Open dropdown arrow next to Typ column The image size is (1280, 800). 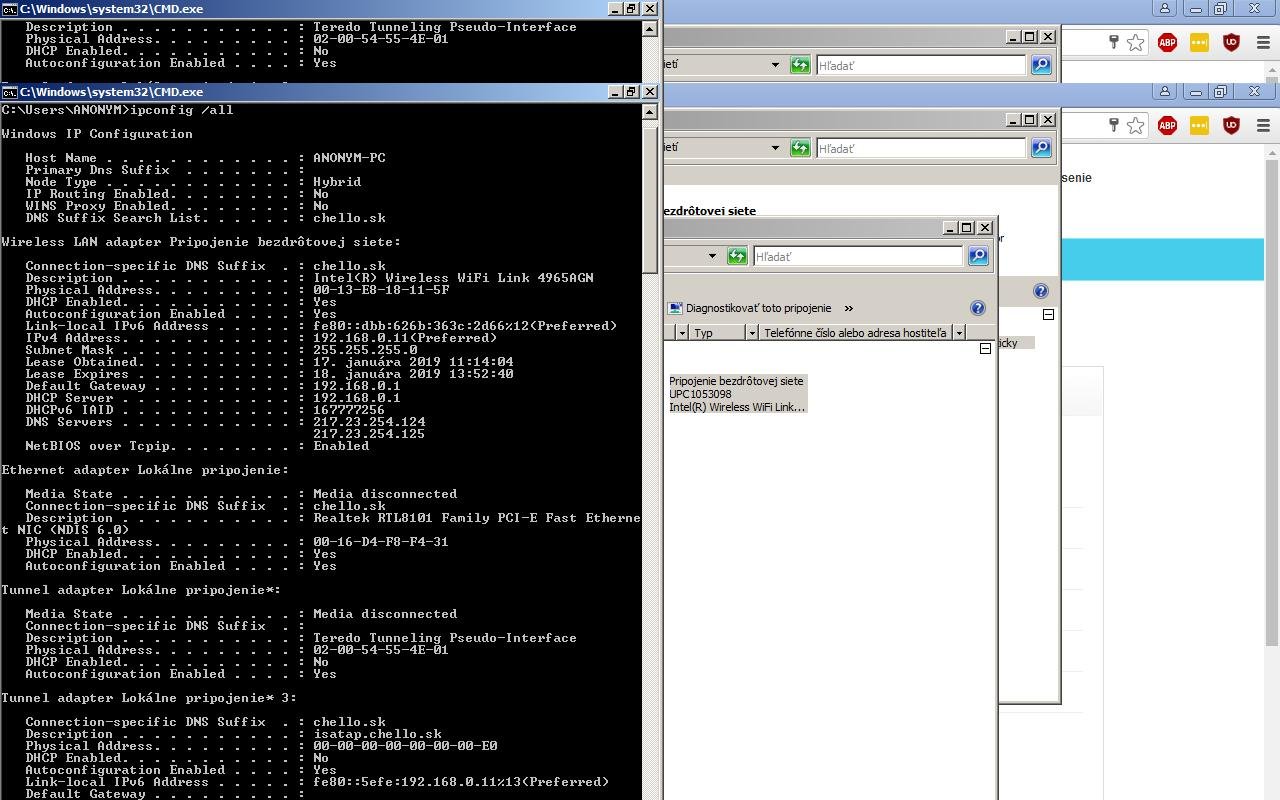pos(751,332)
